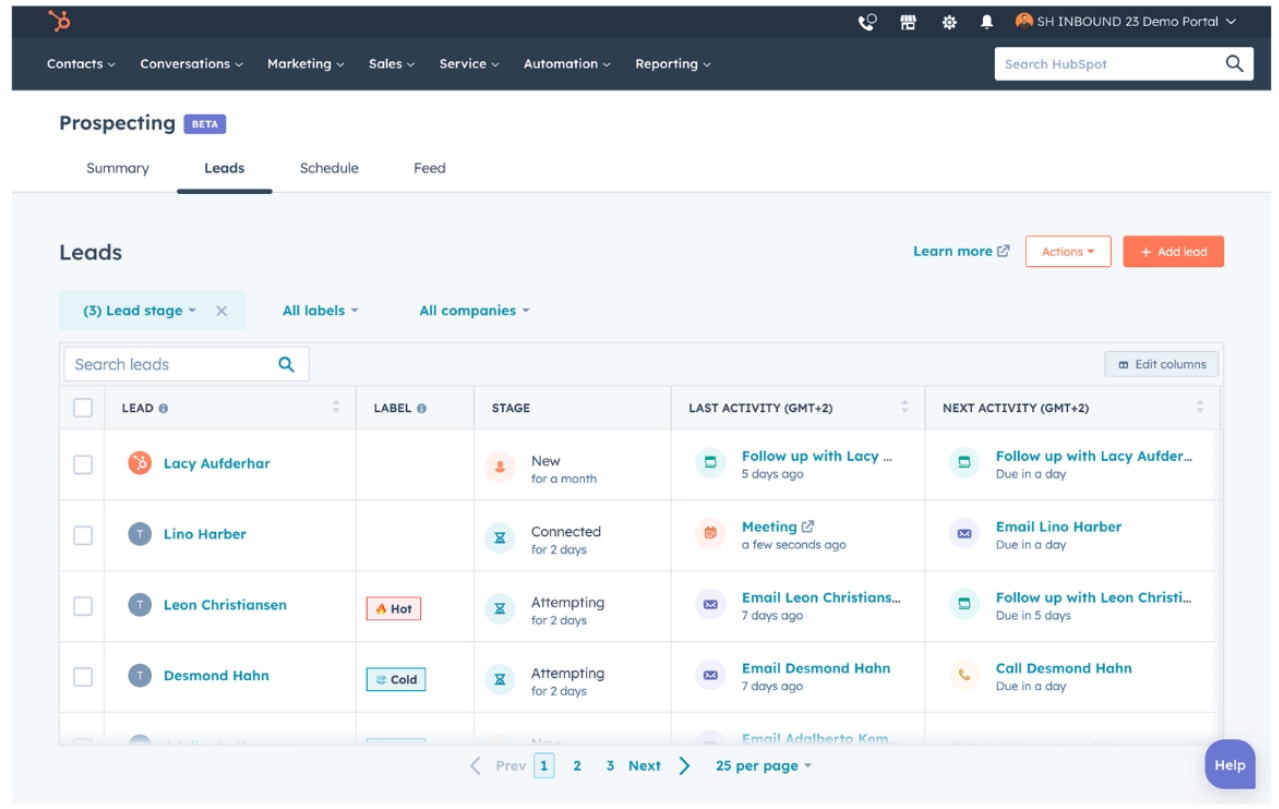Screen dimensions: 1279x809
Task: Click the info icon beside LABEL header
Action: [x=421, y=408]
